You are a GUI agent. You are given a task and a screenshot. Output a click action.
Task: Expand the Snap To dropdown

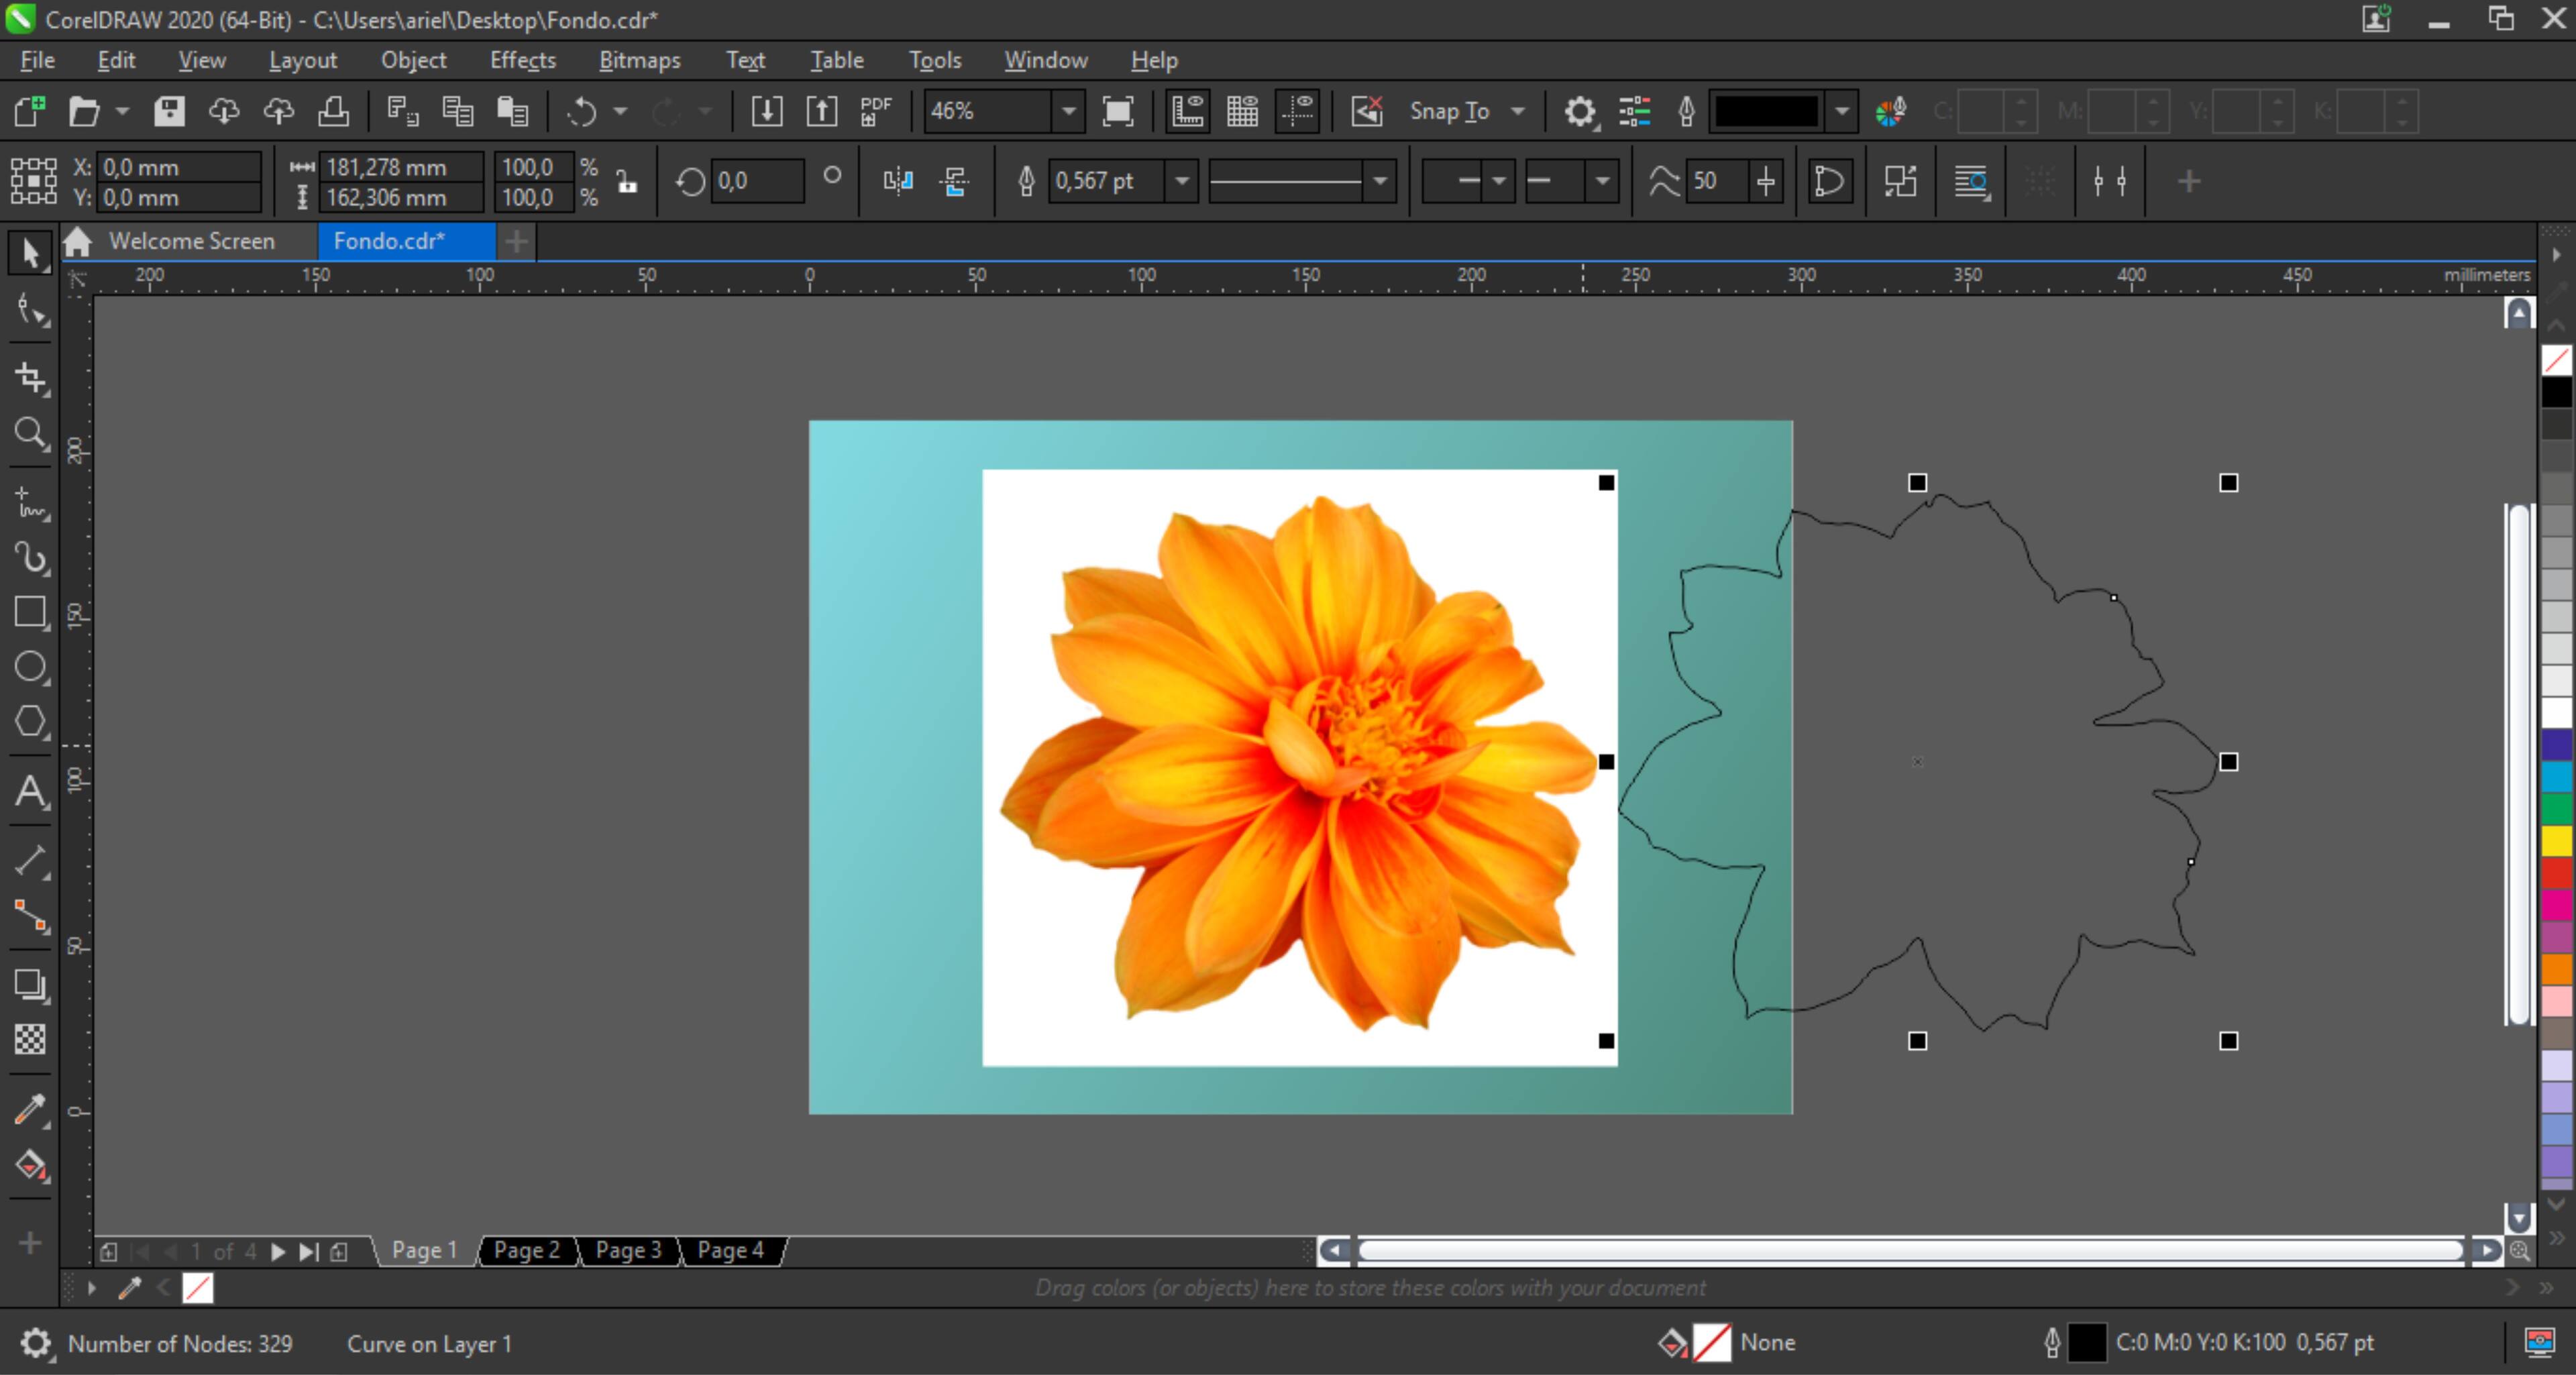point(1518,111)
